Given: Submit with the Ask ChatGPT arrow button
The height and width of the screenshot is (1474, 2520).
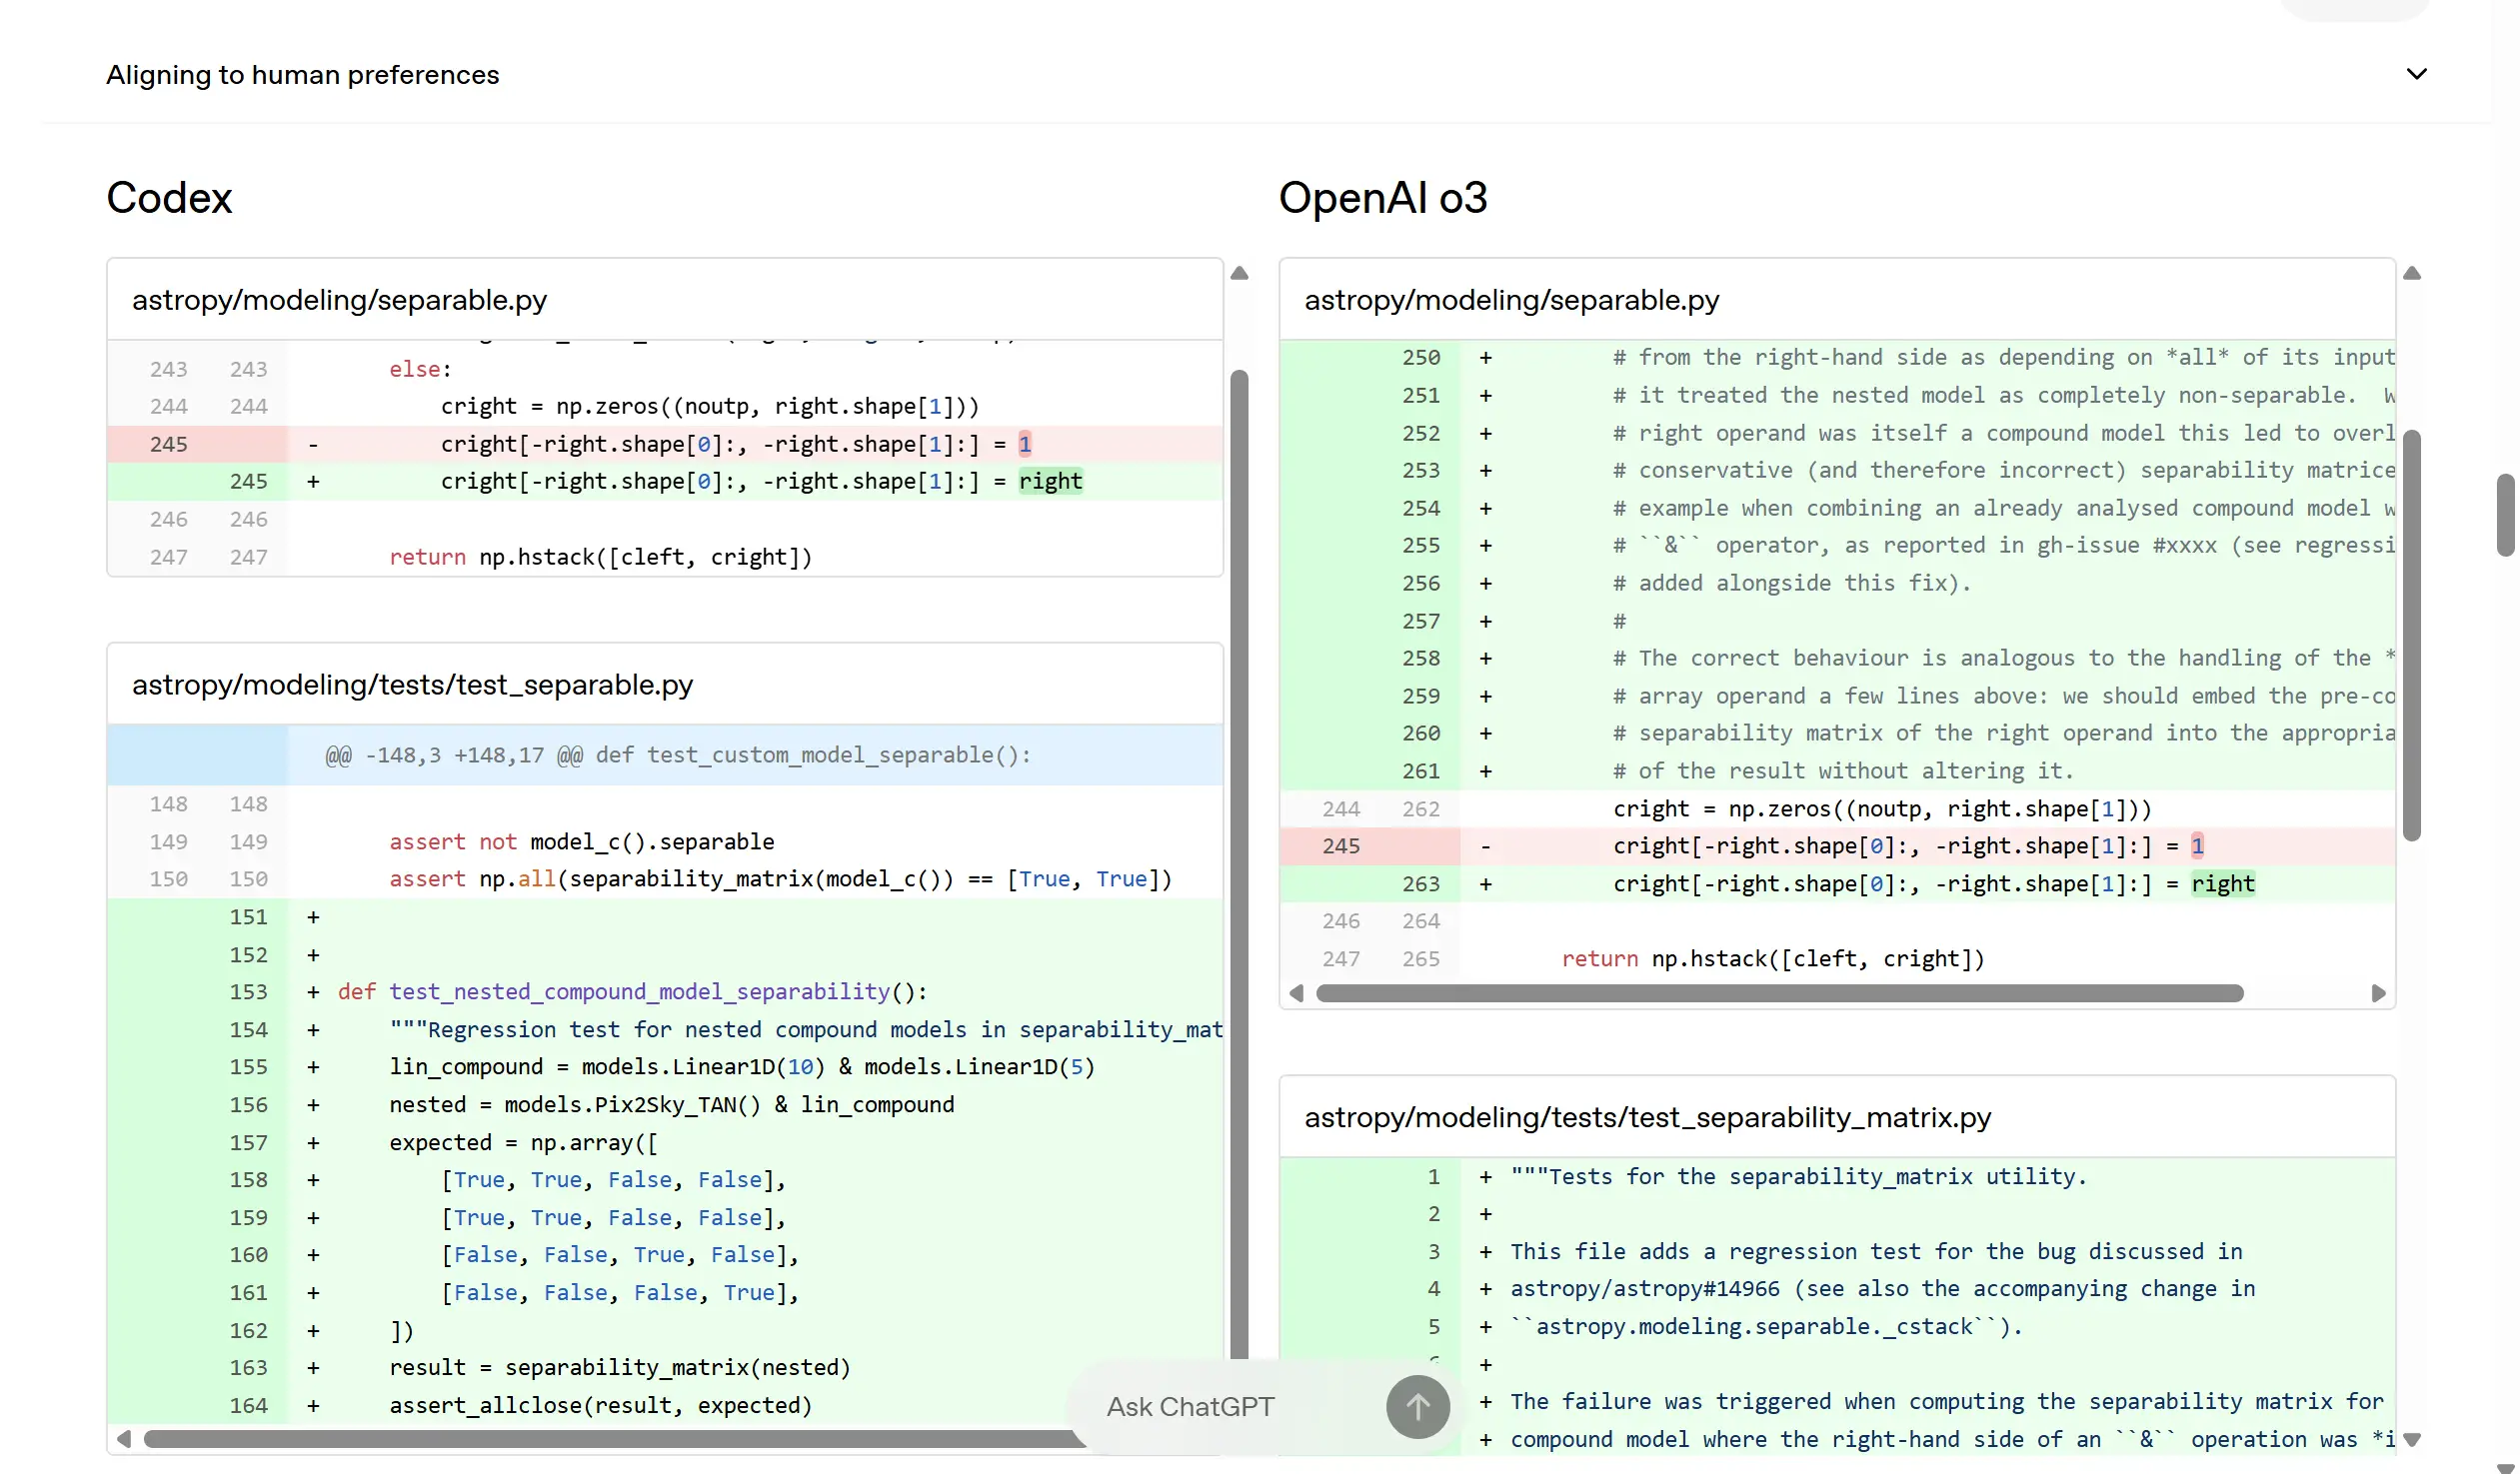Looking at the screenshot, I should [x=1417, y=1406].
